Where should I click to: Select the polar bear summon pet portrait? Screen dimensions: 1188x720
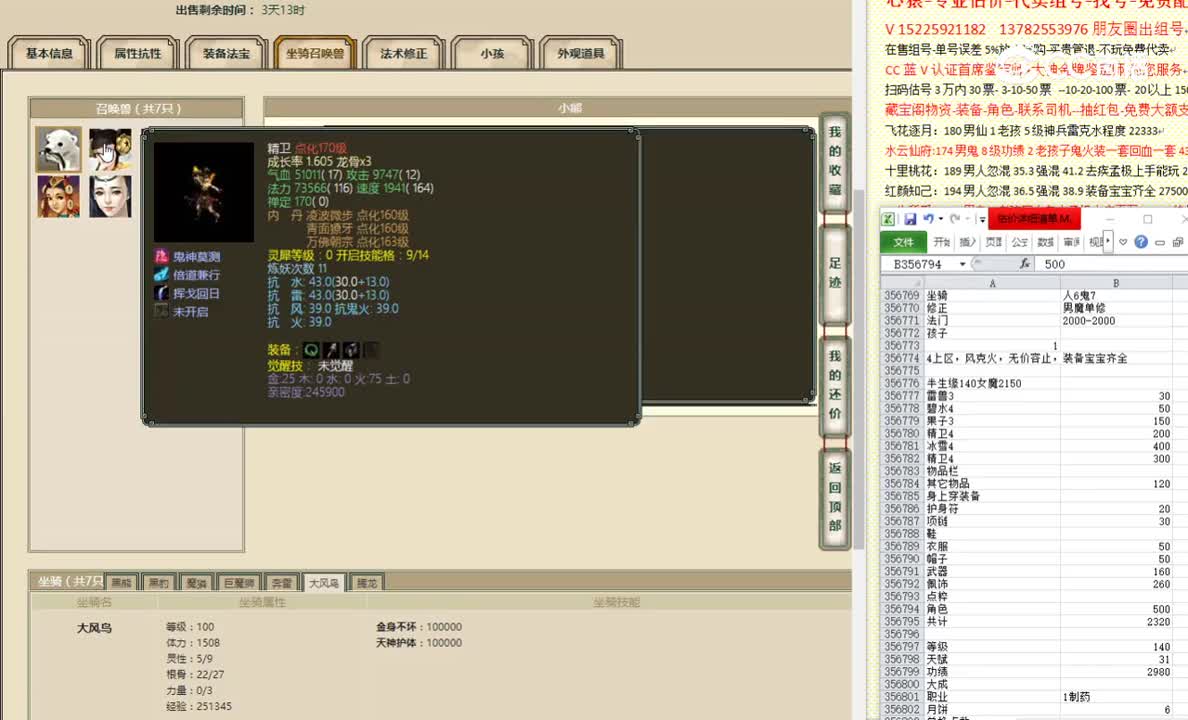(x=58, y=150)
